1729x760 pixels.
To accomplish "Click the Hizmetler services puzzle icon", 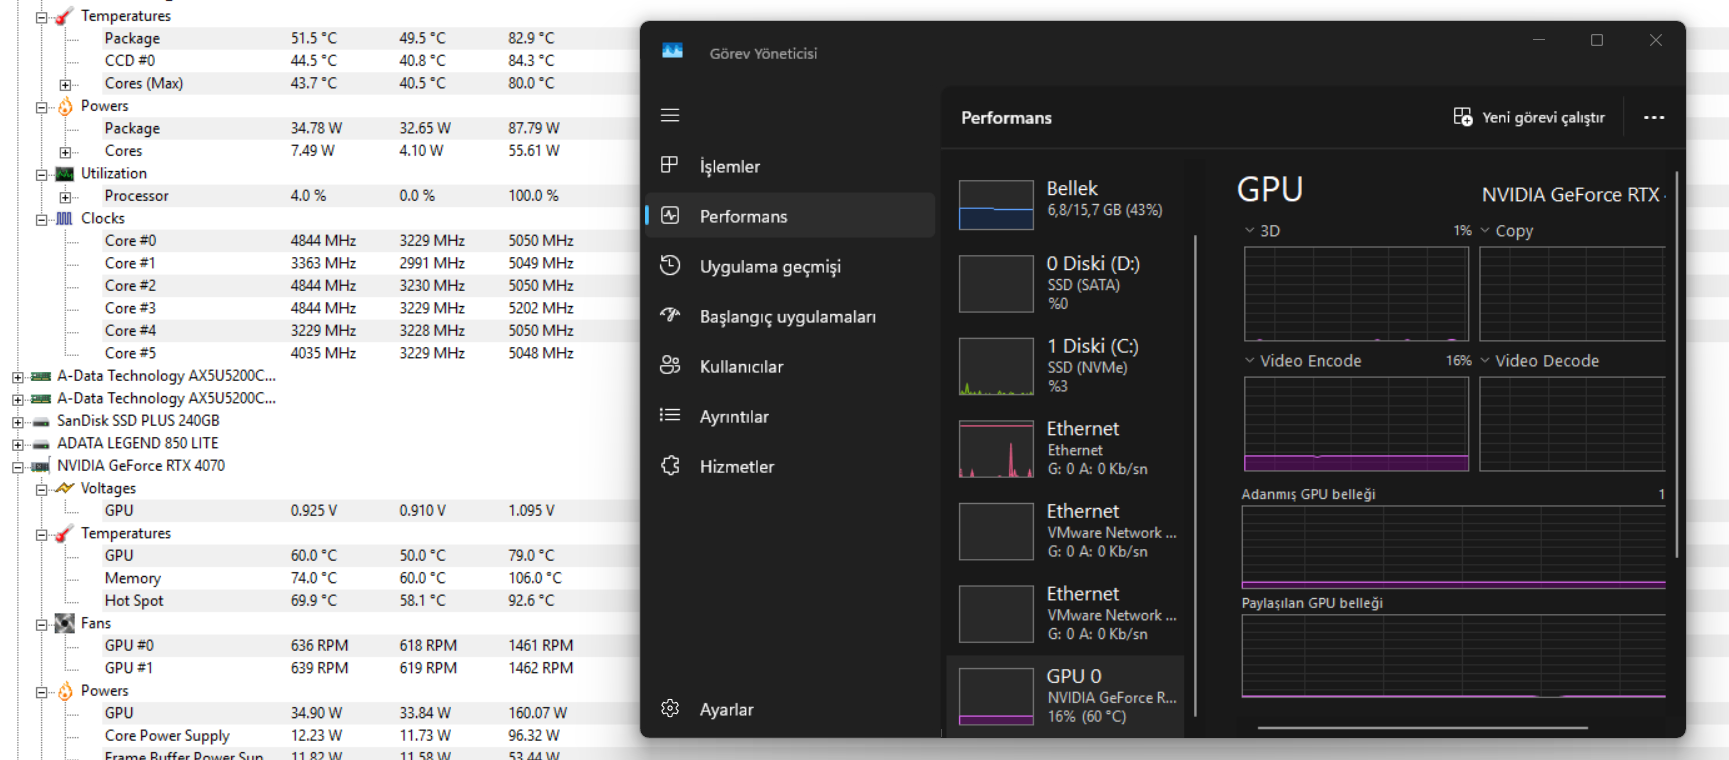I will pos(670,465).
